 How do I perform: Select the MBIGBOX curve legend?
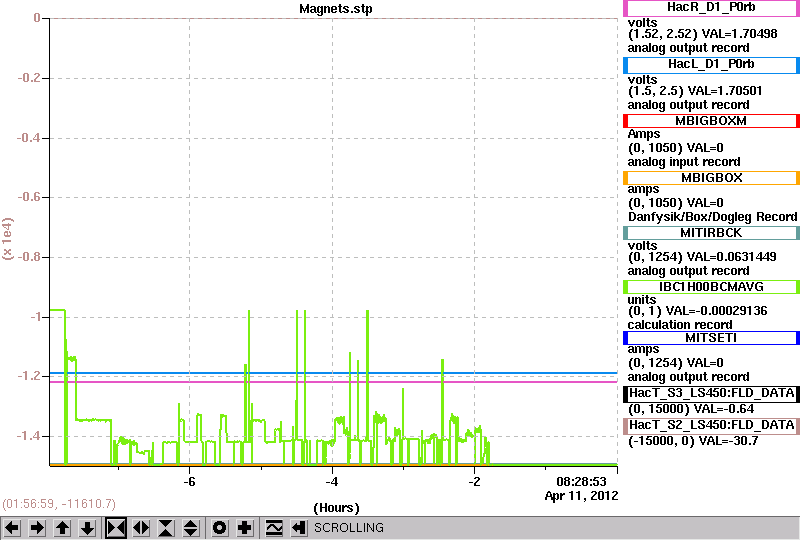coord(711,178)
